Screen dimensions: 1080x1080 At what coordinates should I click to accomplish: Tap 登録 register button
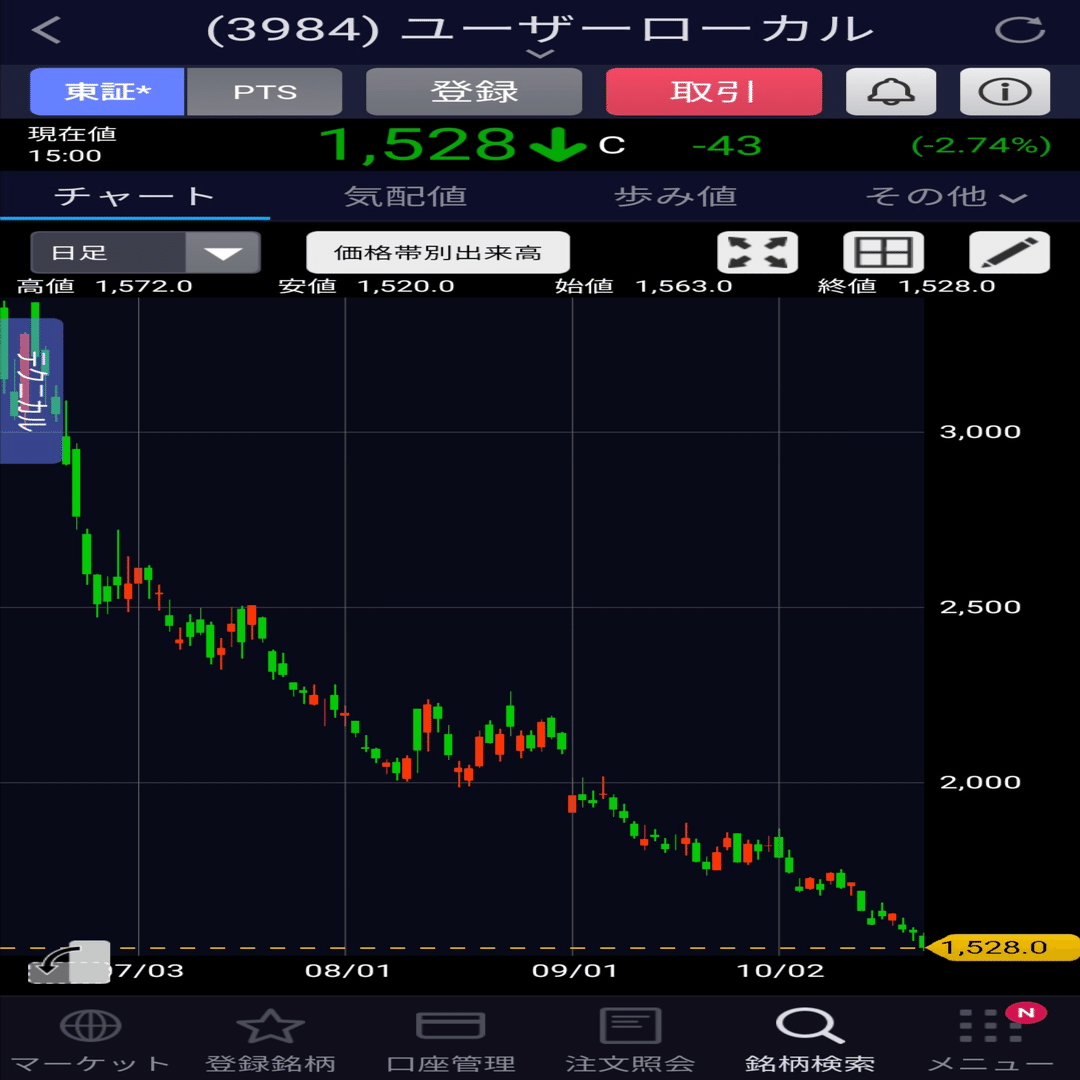coord(474,92)
